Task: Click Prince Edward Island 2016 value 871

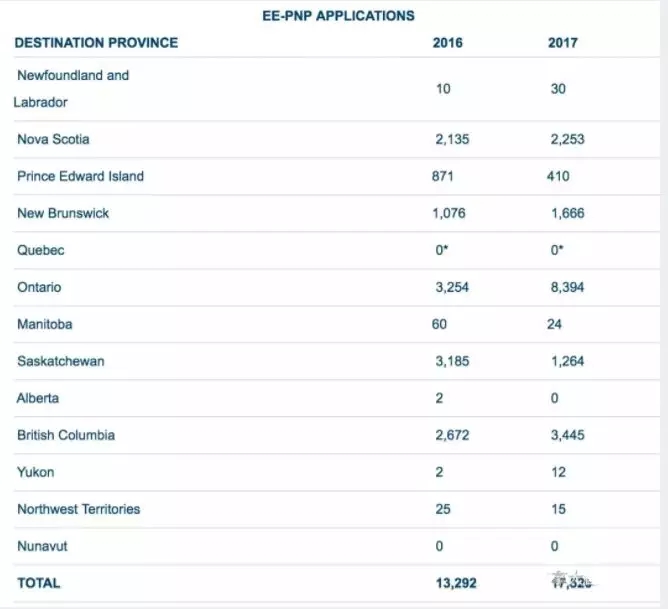Action: coord(443,176)
